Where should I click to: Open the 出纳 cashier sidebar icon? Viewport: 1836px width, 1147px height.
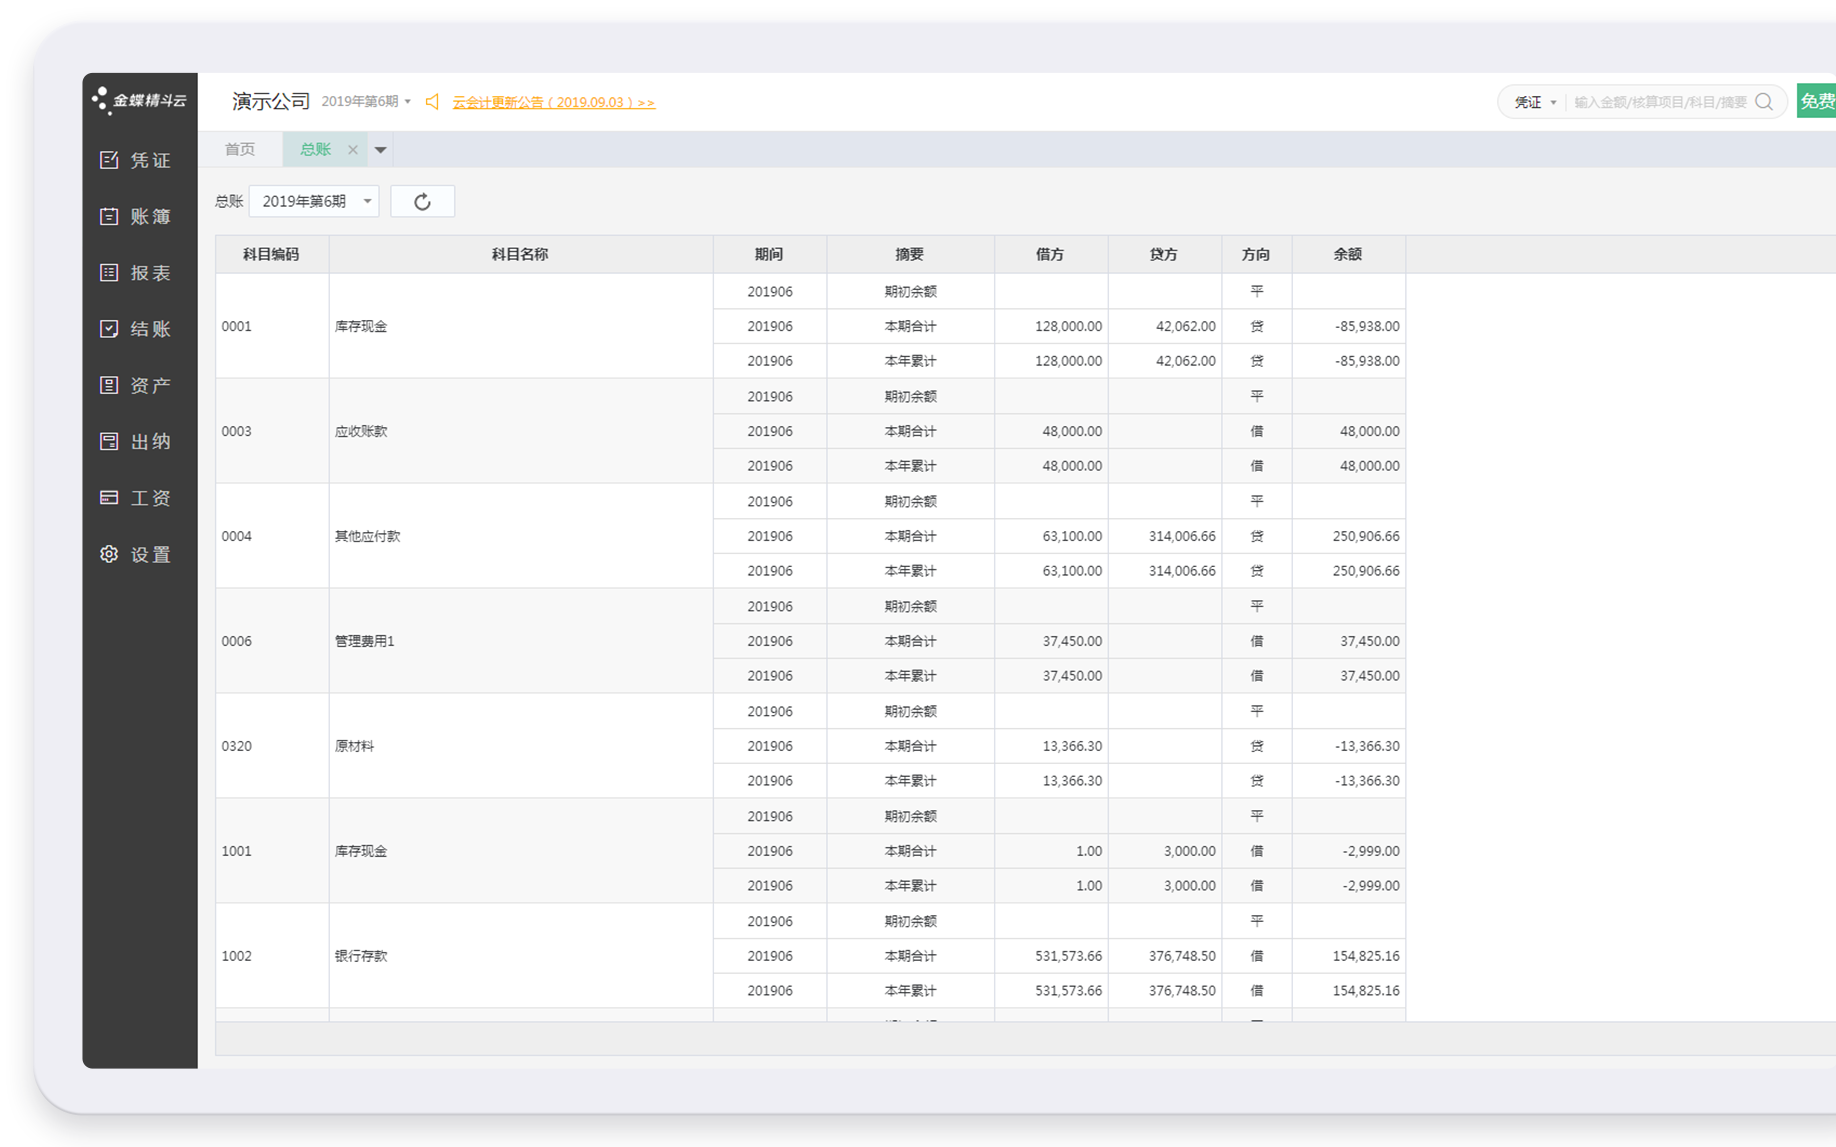tap(109, 441)
